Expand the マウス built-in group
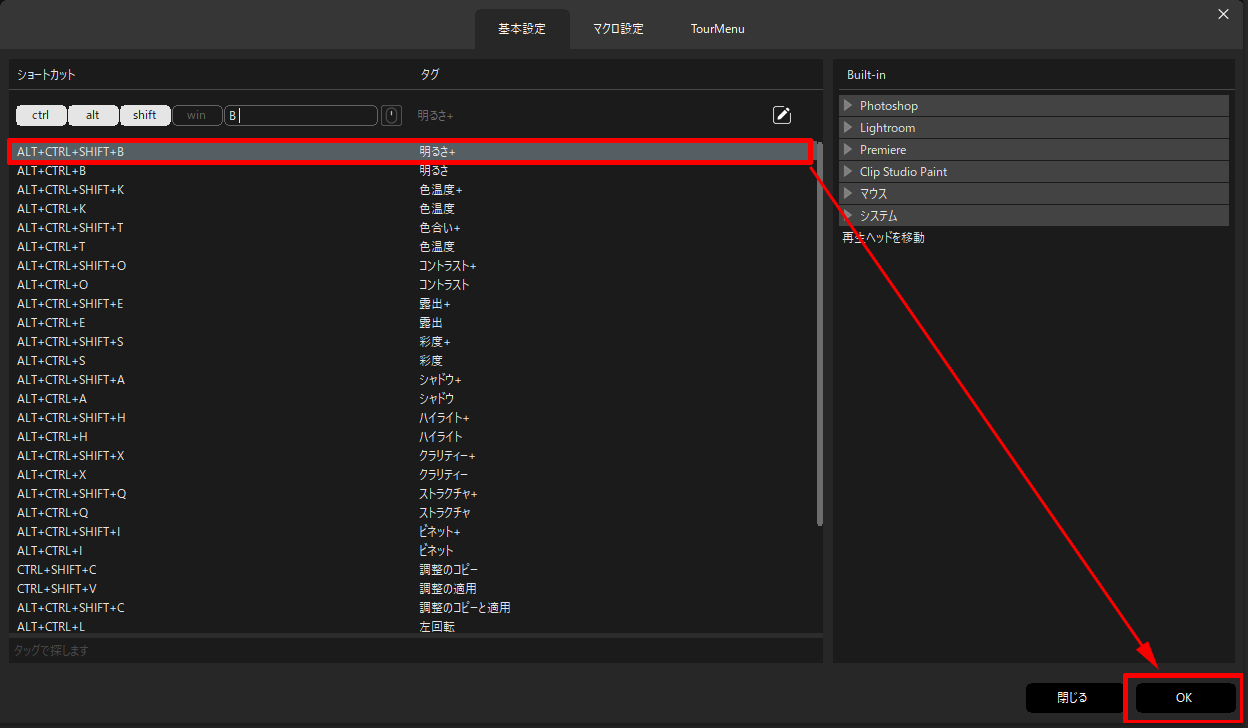The image size is (1248, 728). pyautogui.click(x=849, y=194)
